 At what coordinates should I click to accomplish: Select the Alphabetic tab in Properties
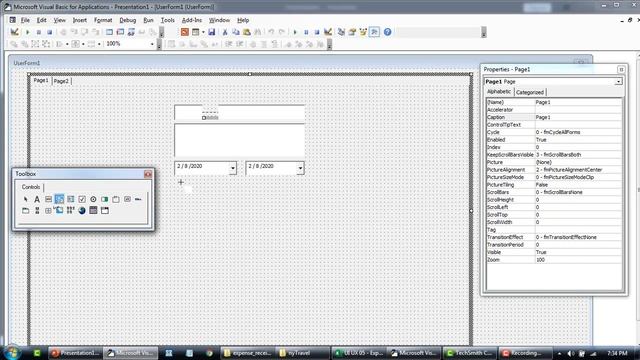click(x=499, y=92)
